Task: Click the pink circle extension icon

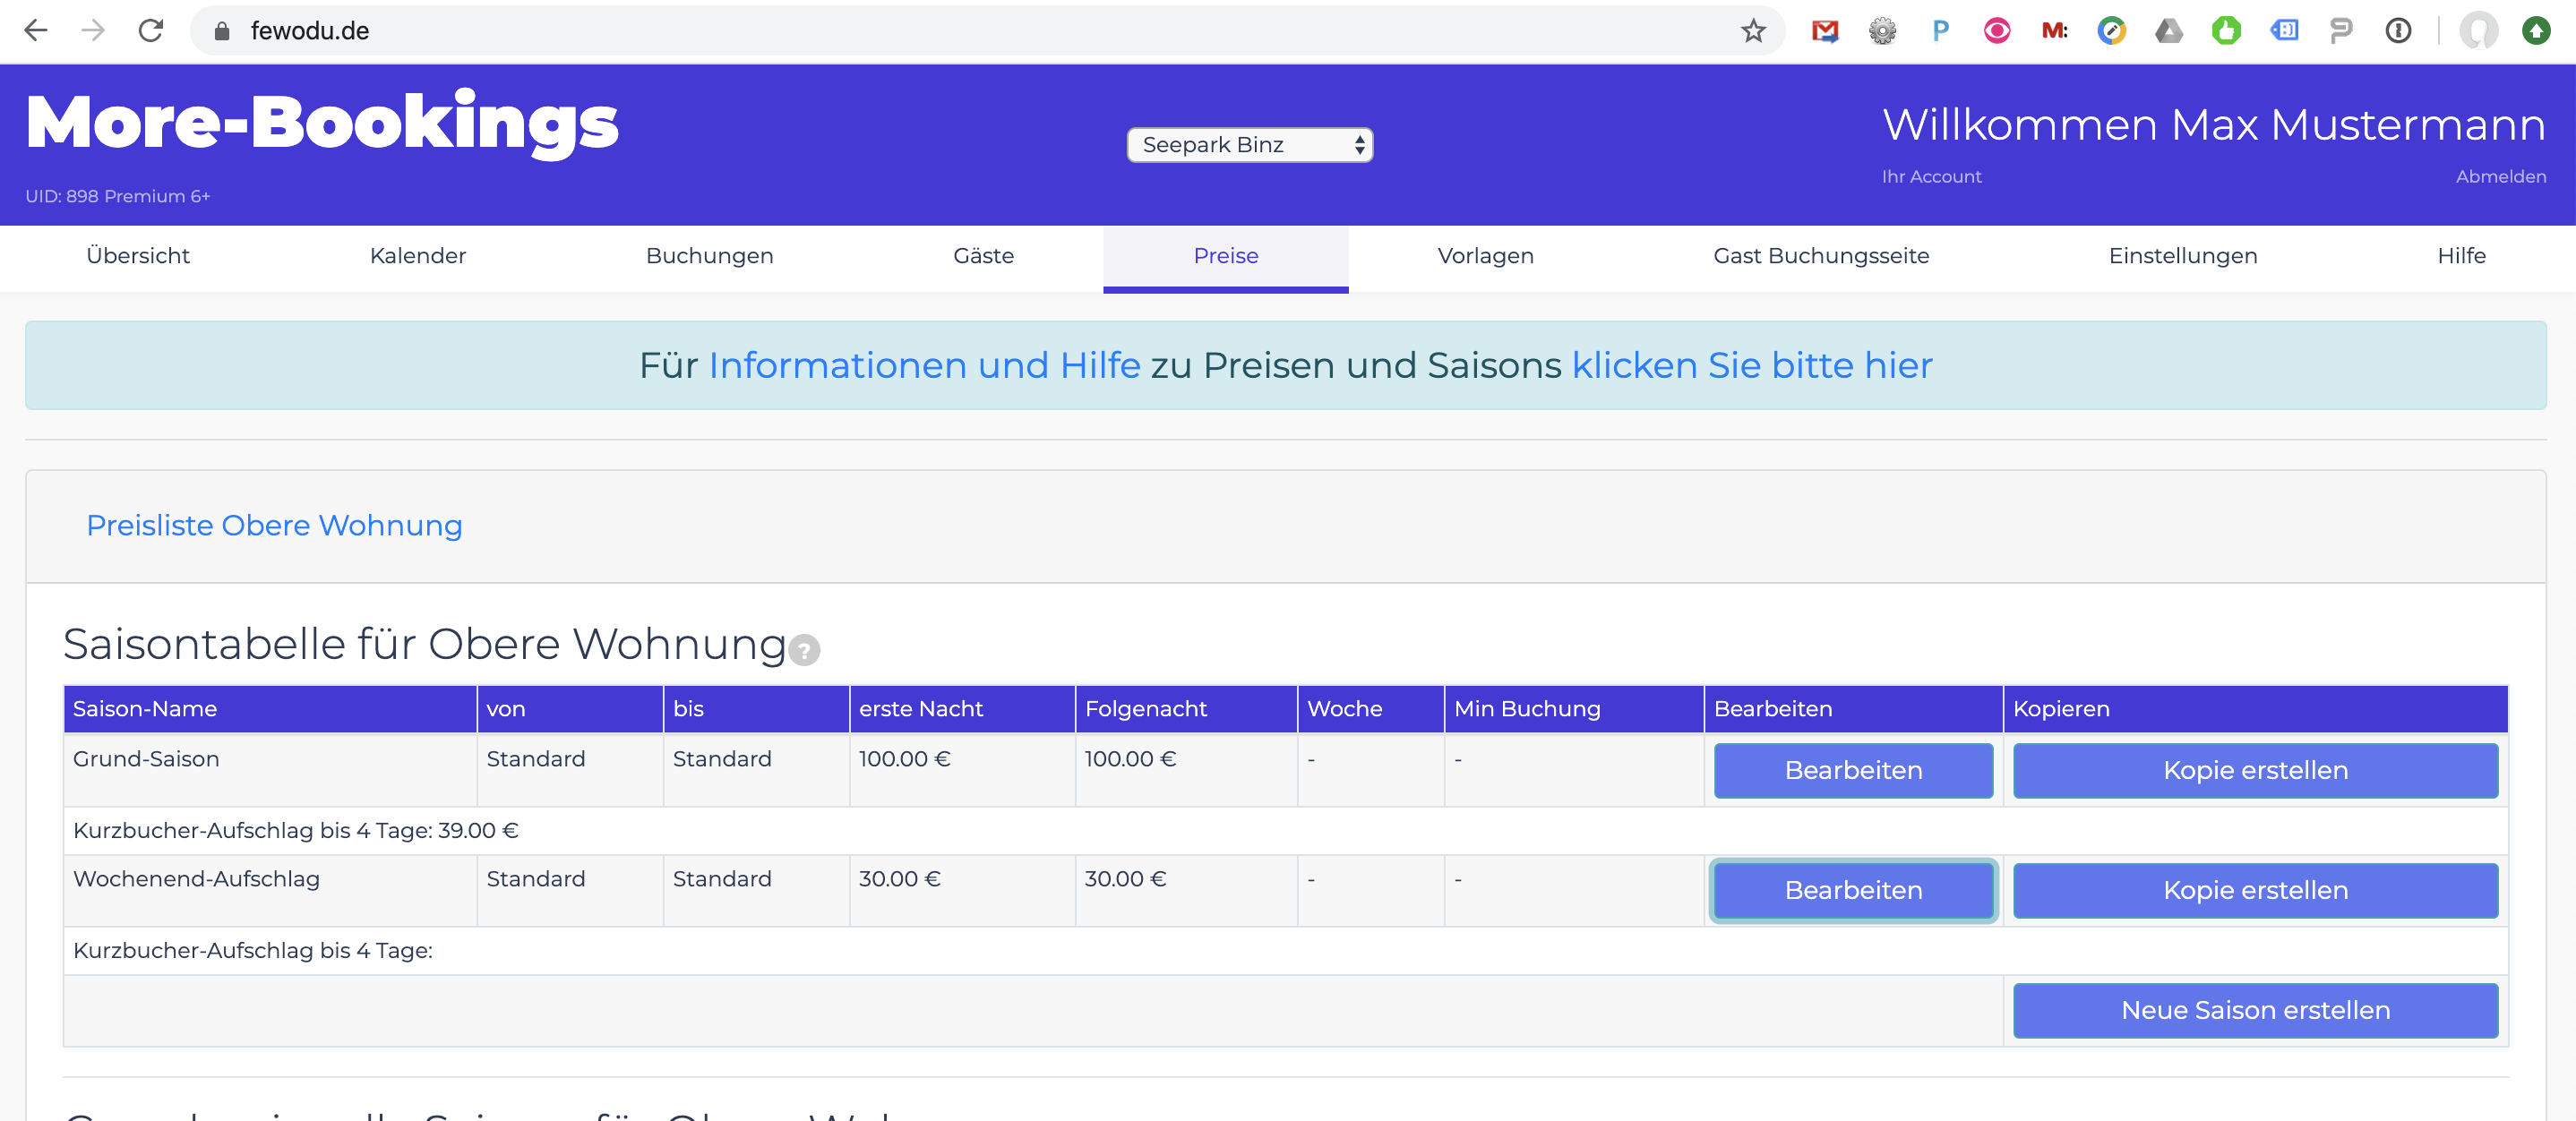Action: (x=1997, y=31)
